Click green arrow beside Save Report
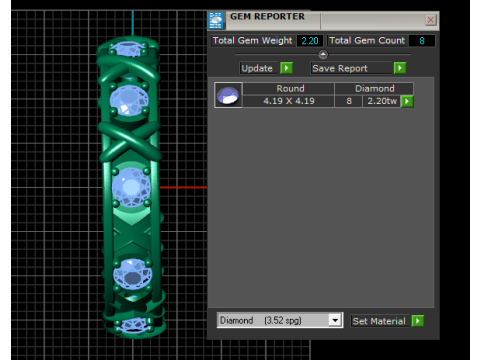 400,68
